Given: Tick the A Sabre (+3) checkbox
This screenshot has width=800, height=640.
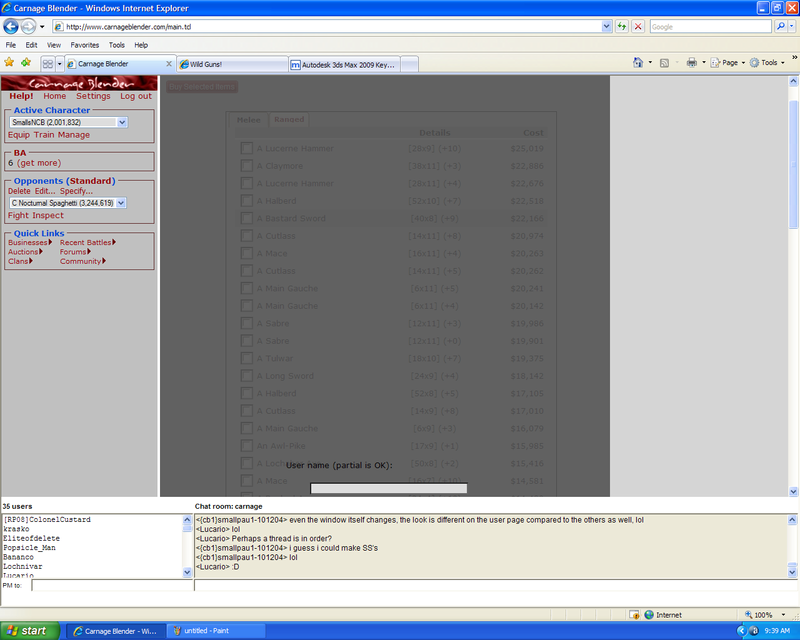Looking at the screenshot, I should click(246, 323).
